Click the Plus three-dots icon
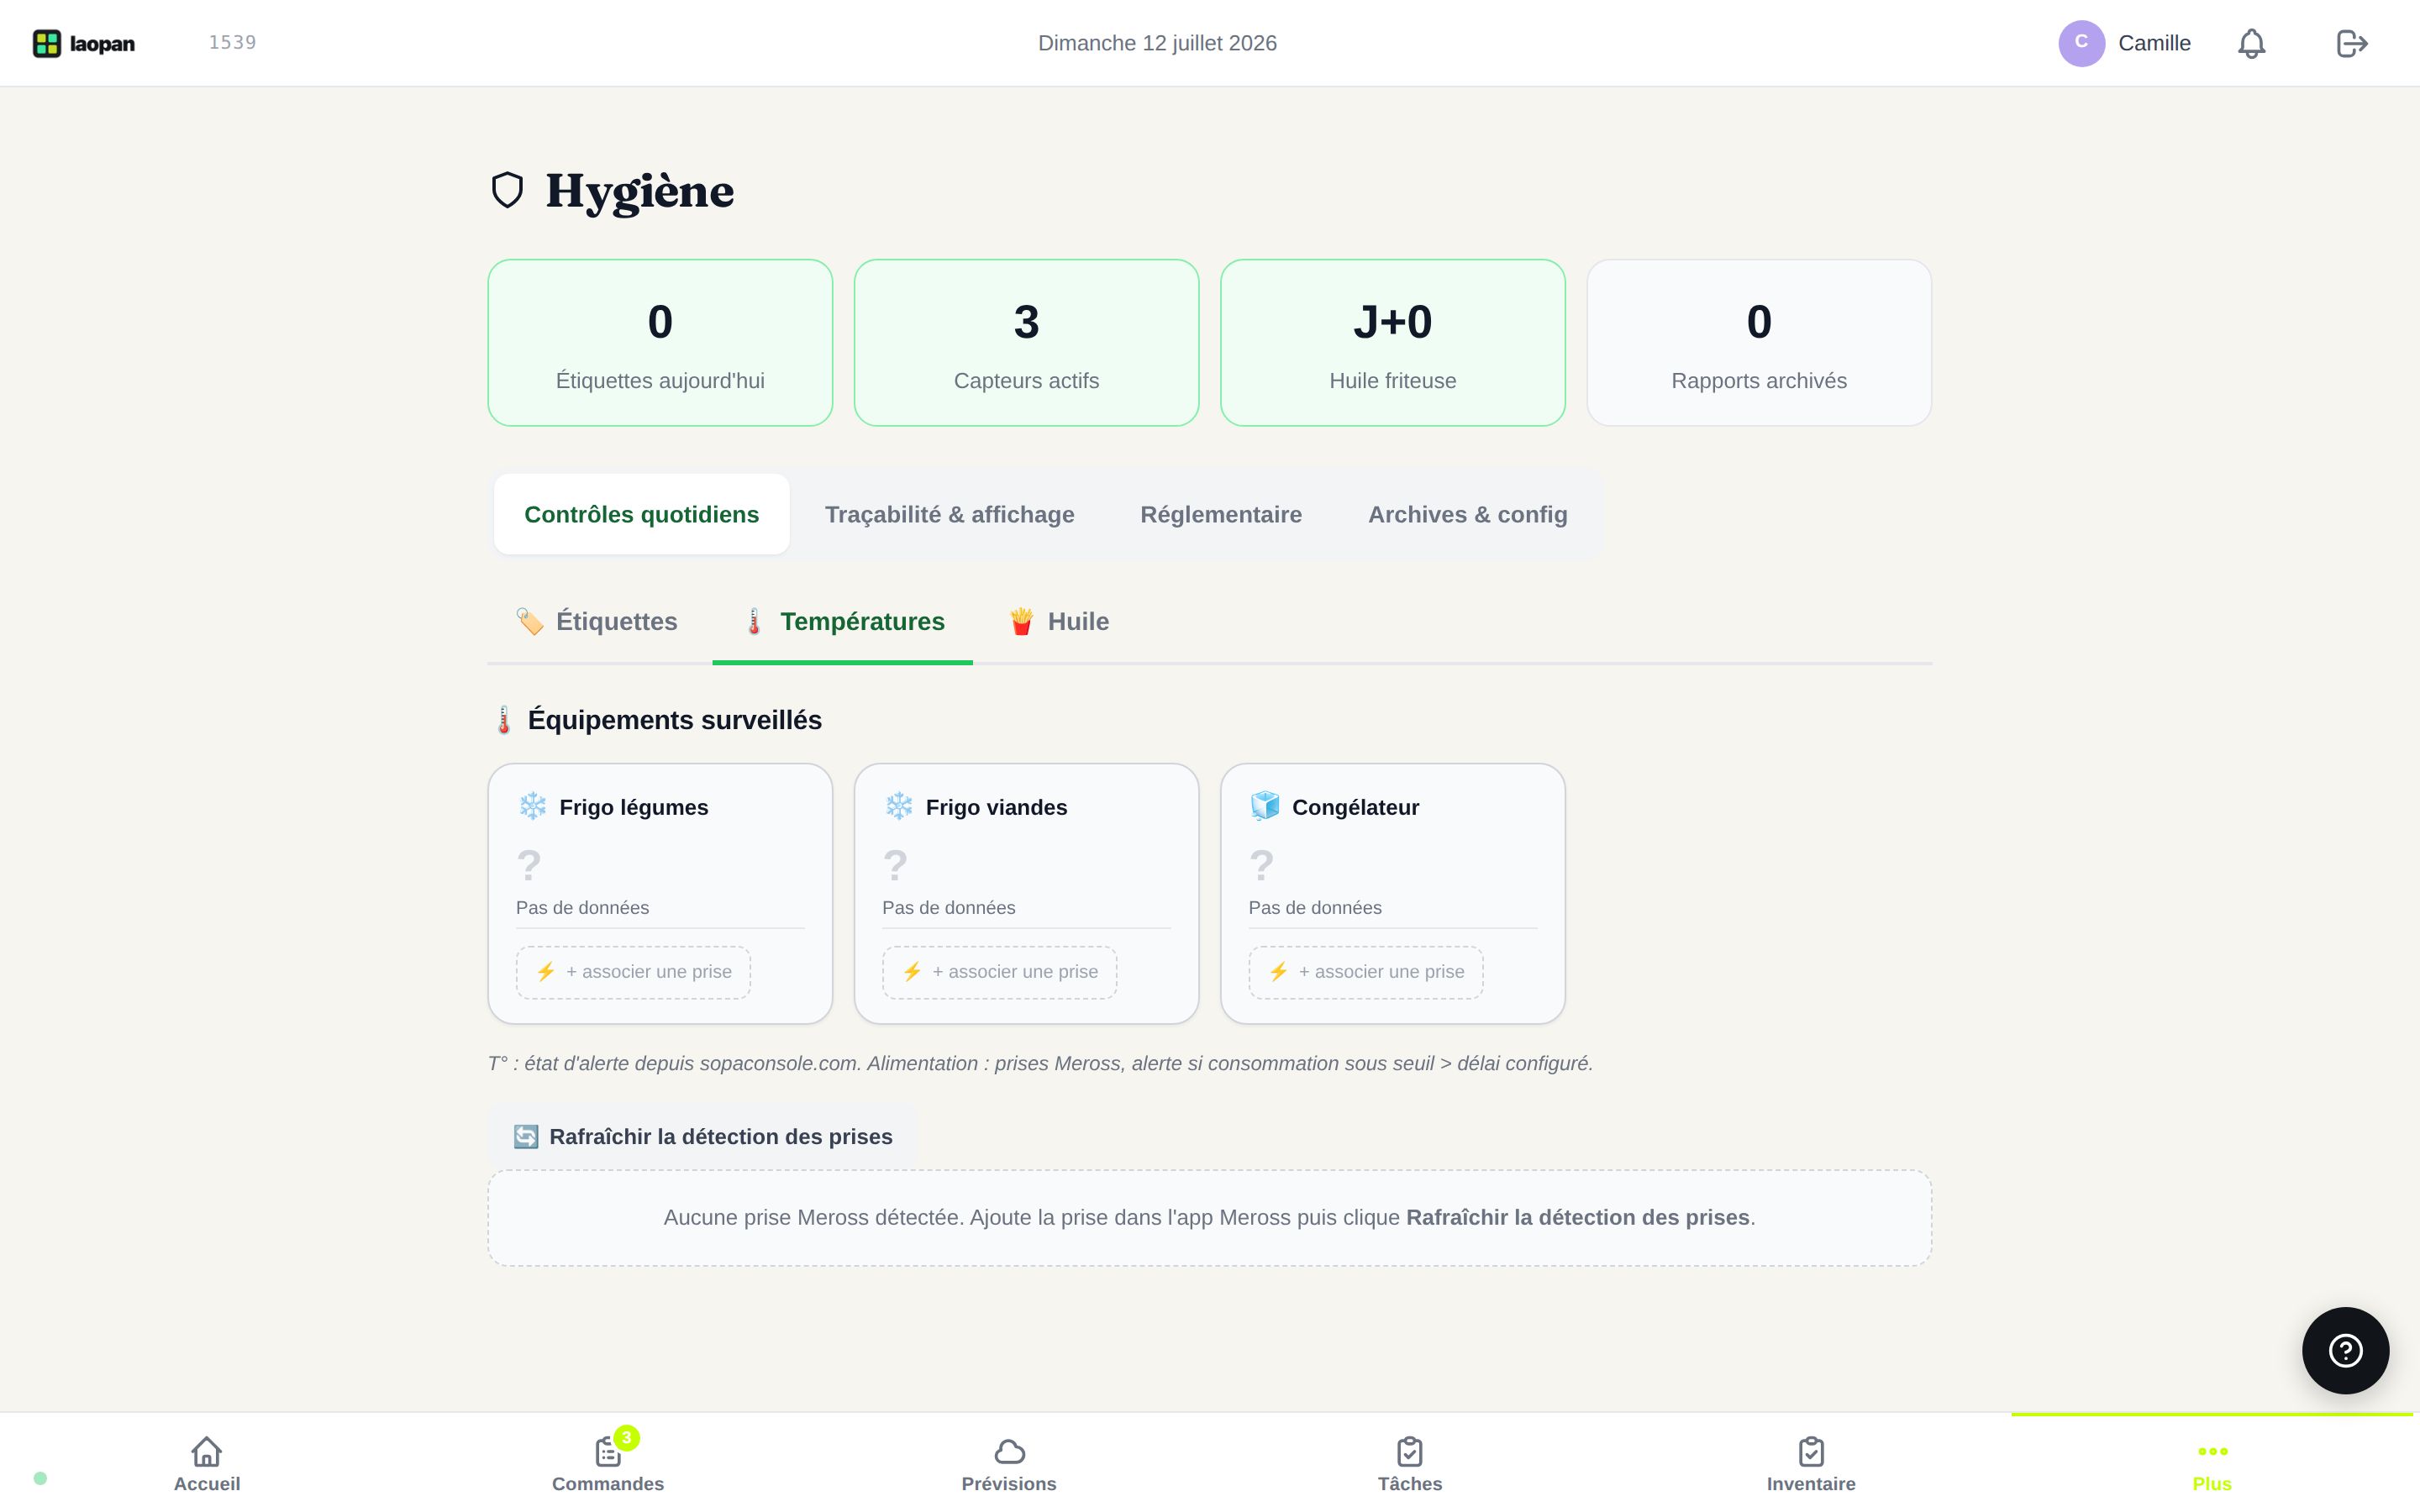 [2212, 1451]
